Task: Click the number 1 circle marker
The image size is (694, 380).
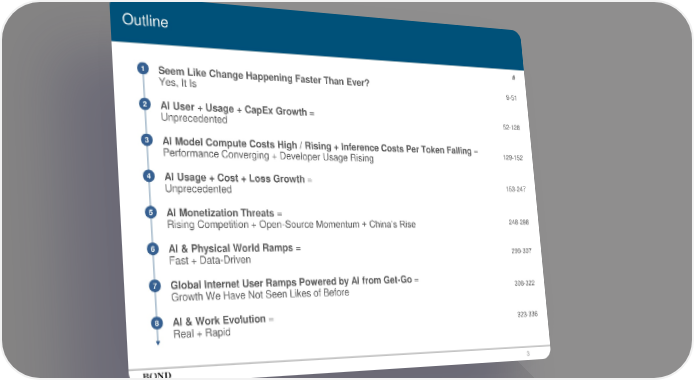Action: point(143,69)
